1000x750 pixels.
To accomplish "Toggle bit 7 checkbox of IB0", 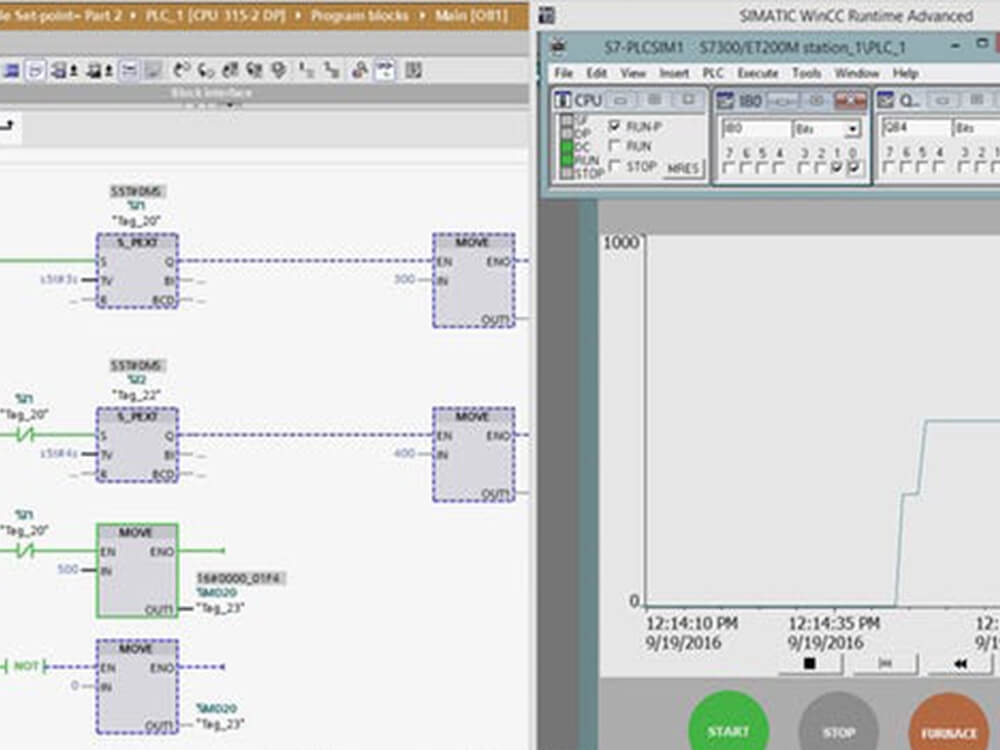I will tap(729, 168).
